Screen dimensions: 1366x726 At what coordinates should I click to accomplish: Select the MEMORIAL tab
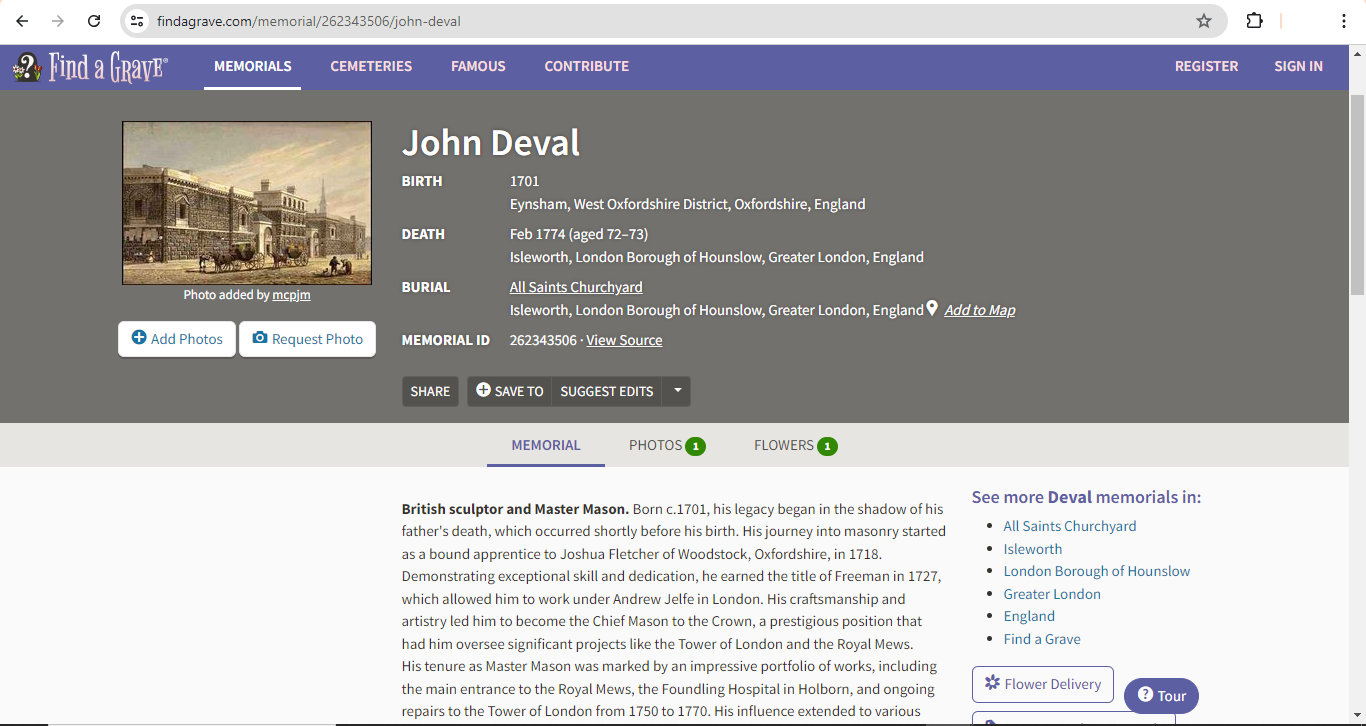(x=546, y=445)
